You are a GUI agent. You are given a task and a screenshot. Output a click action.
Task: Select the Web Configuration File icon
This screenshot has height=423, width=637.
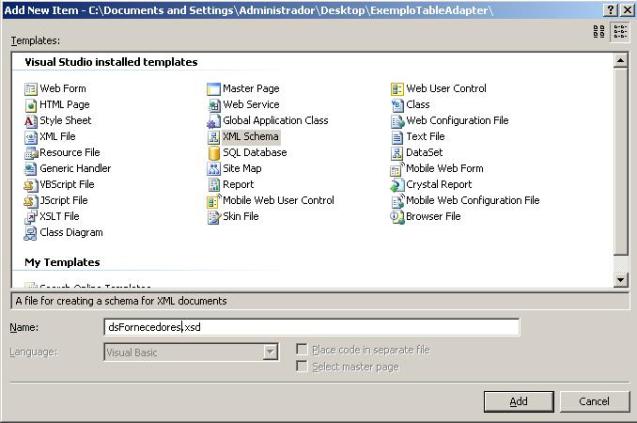(397, 121)
